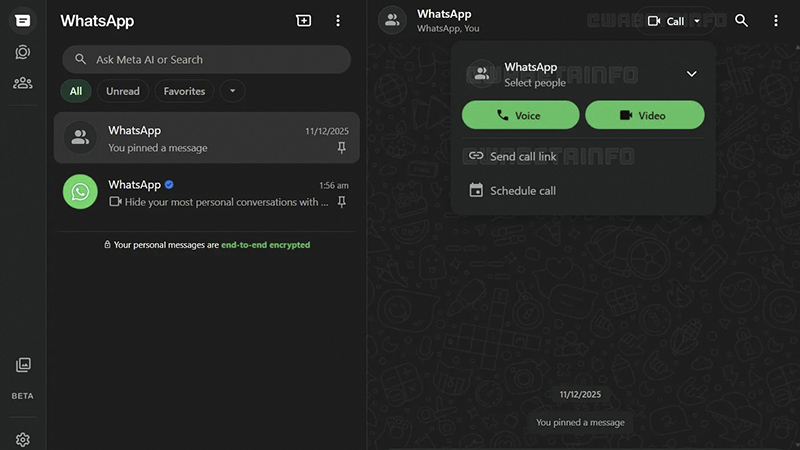Screen dimensions: 800x450
Task: Click 11/12/2025 date chip in conversation
Action: tap(580, 394)
